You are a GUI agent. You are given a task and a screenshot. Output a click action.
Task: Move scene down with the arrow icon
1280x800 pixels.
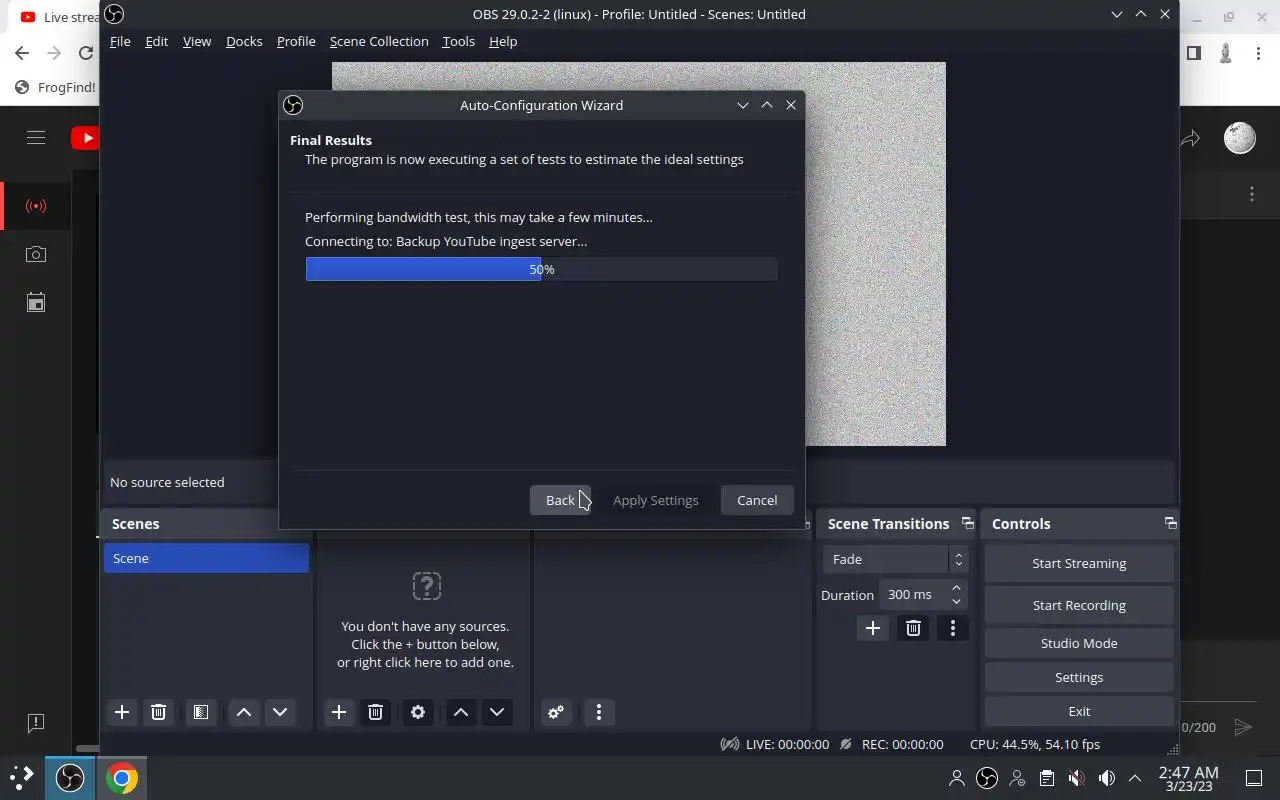280,712
